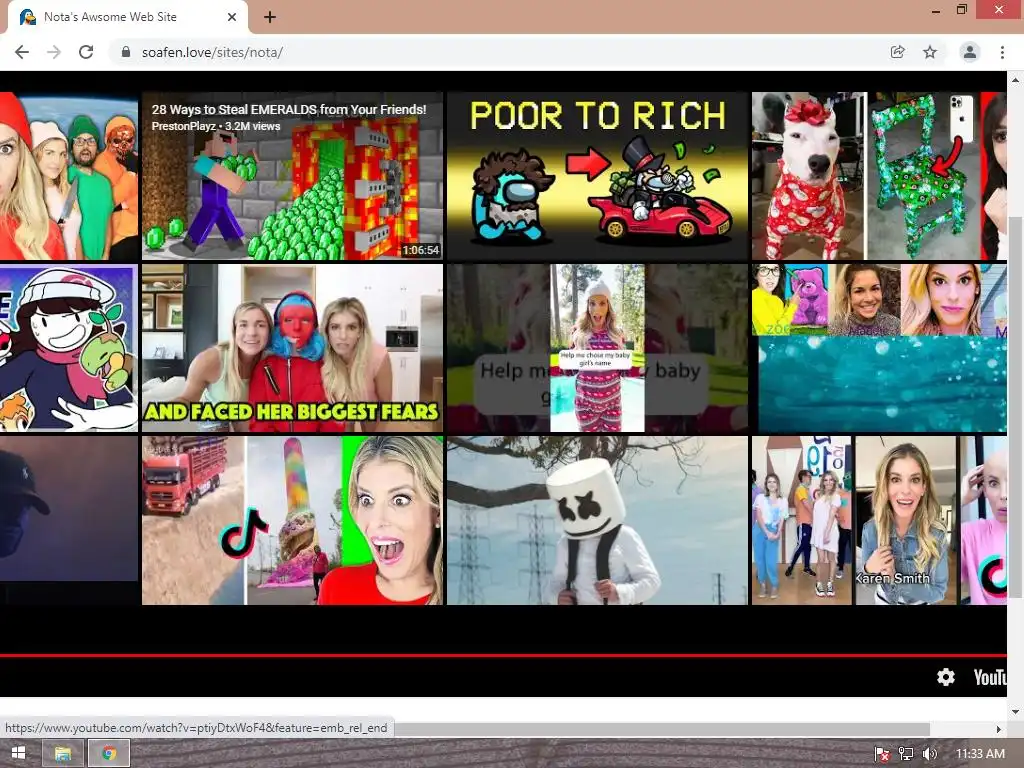The image size is (1024, 768).
Task: Restore down the Chrome window
Action: [x=961, y=10]
